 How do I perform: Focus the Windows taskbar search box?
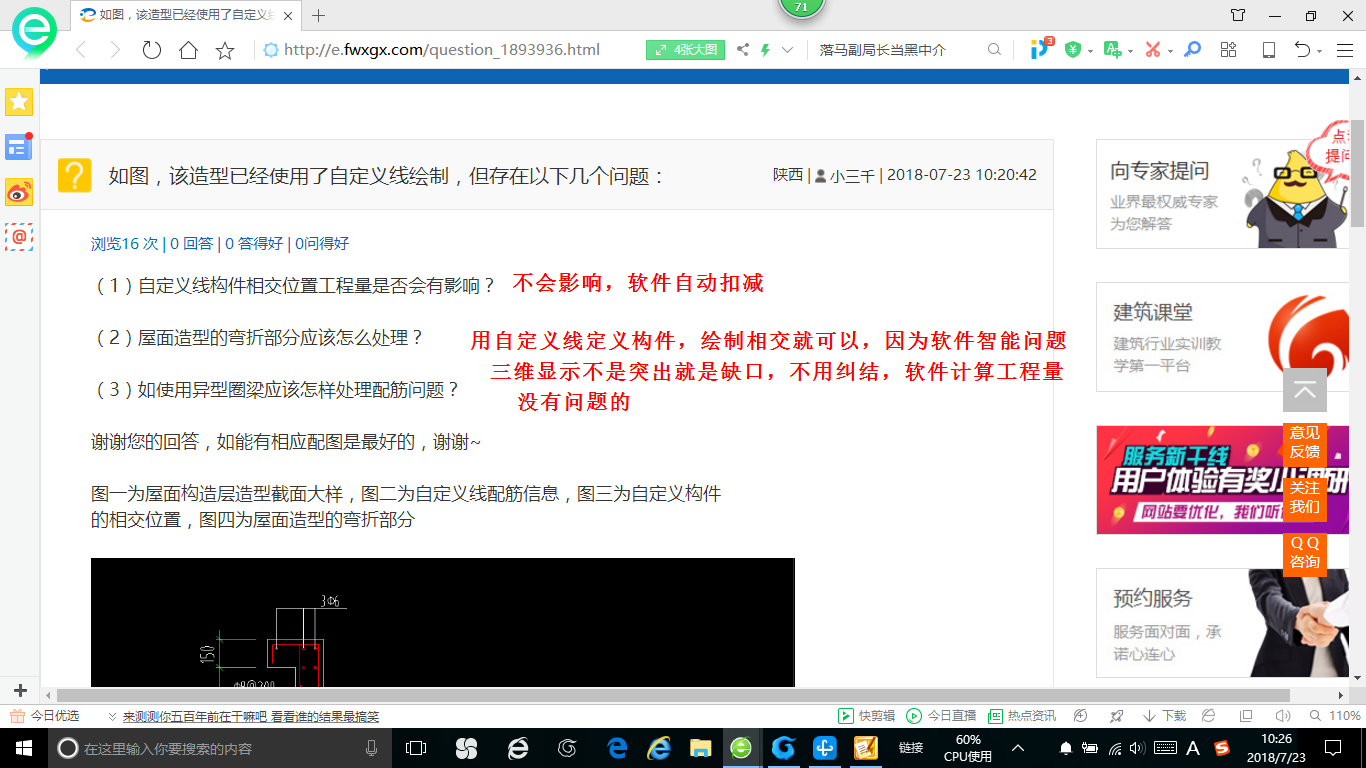218,748
